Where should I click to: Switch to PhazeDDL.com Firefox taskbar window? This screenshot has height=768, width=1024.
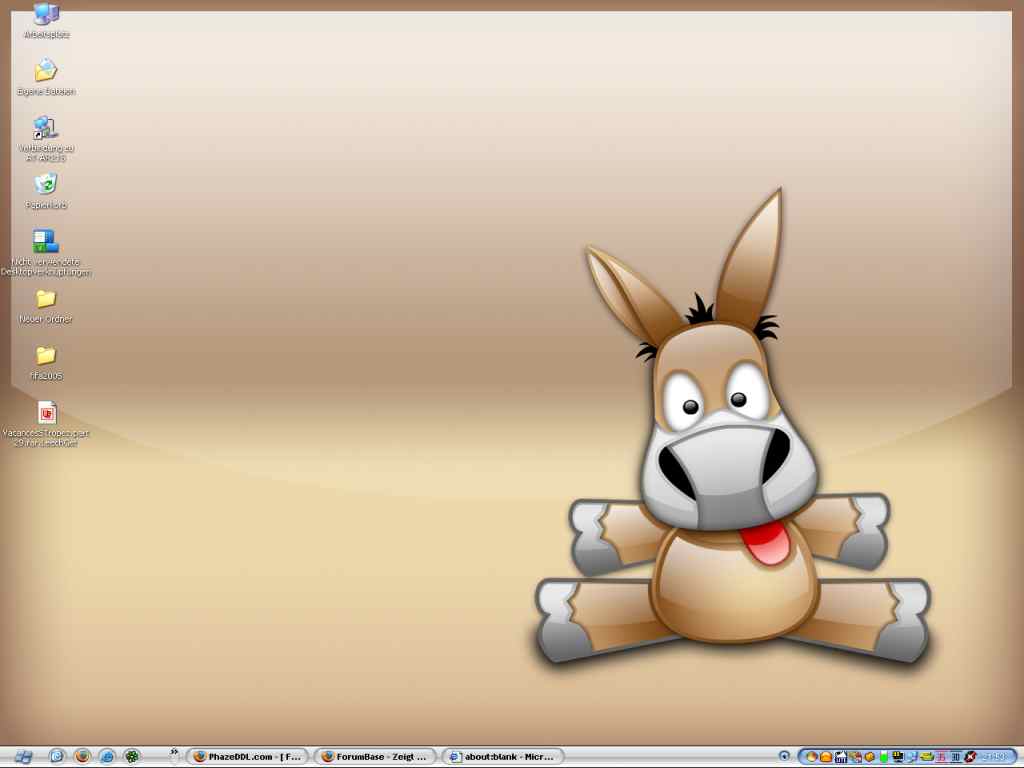[248, 756]
